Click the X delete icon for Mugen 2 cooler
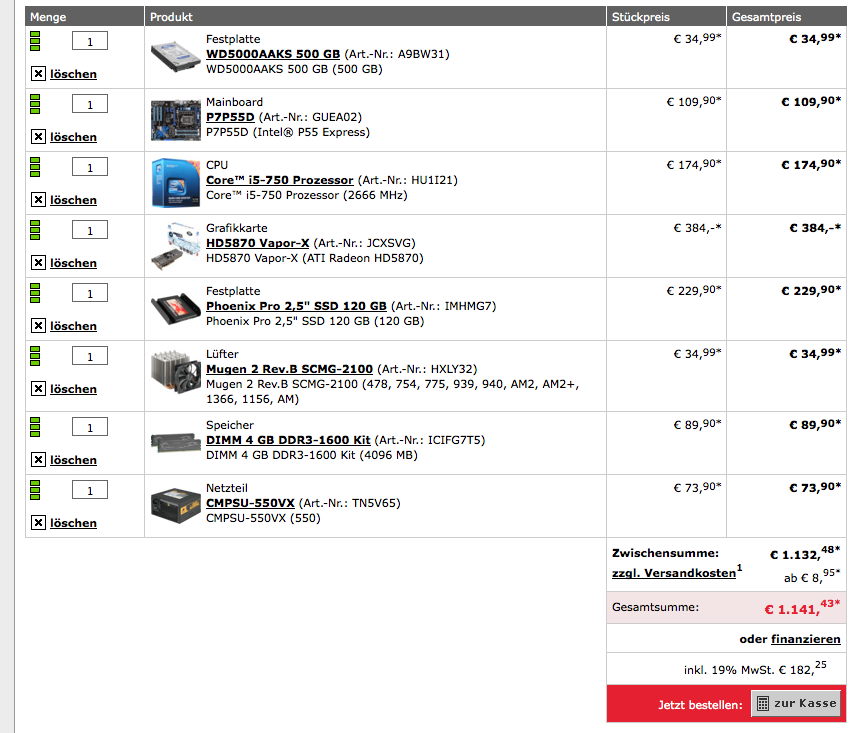The width and height of the screenshot is (860, 733). coord(38,389)
